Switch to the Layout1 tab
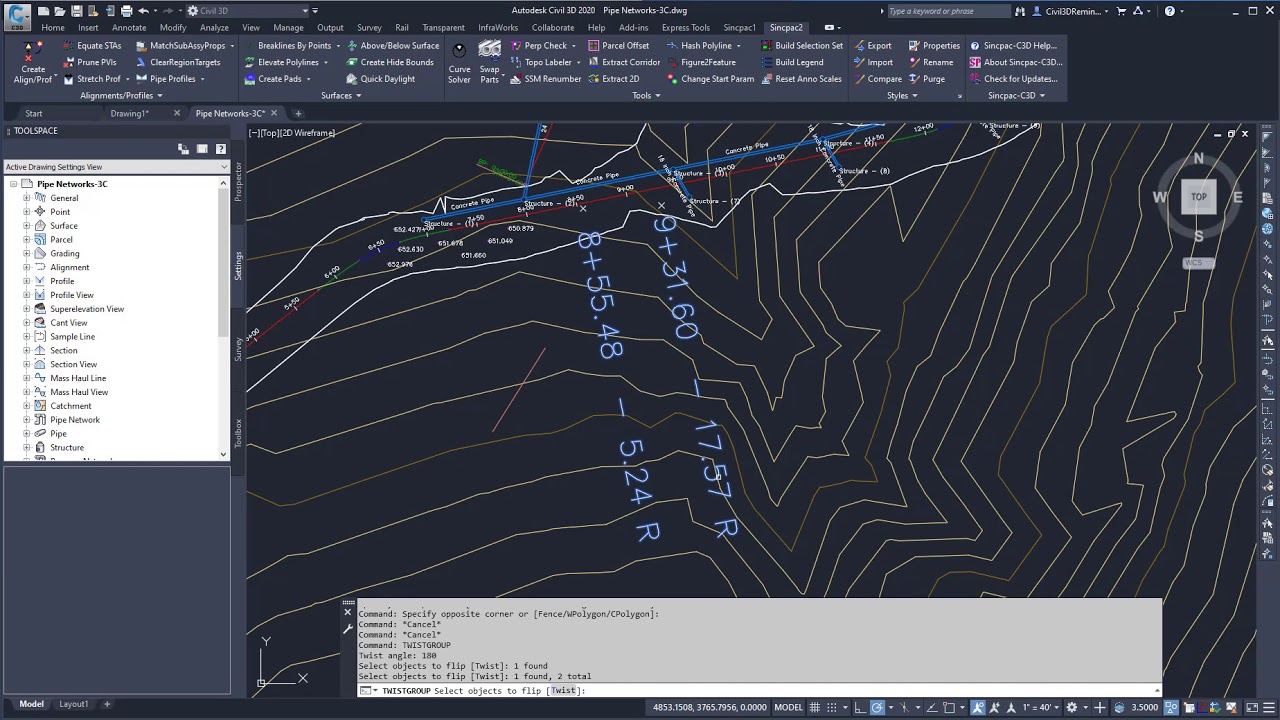Viewport: 1280px width, 720px height. click(73, 704)
